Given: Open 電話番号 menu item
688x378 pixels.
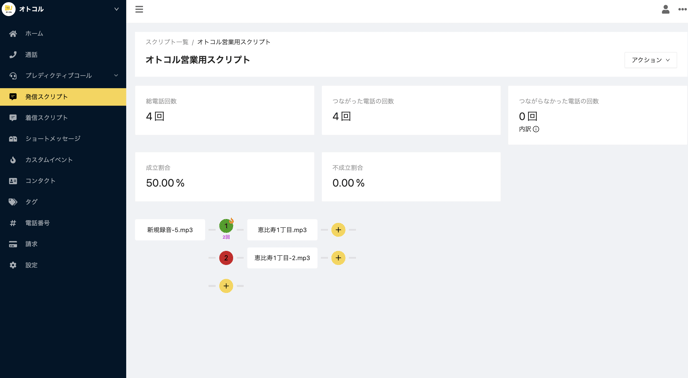Looking at the screenshot, I should (x=63, y=223).
